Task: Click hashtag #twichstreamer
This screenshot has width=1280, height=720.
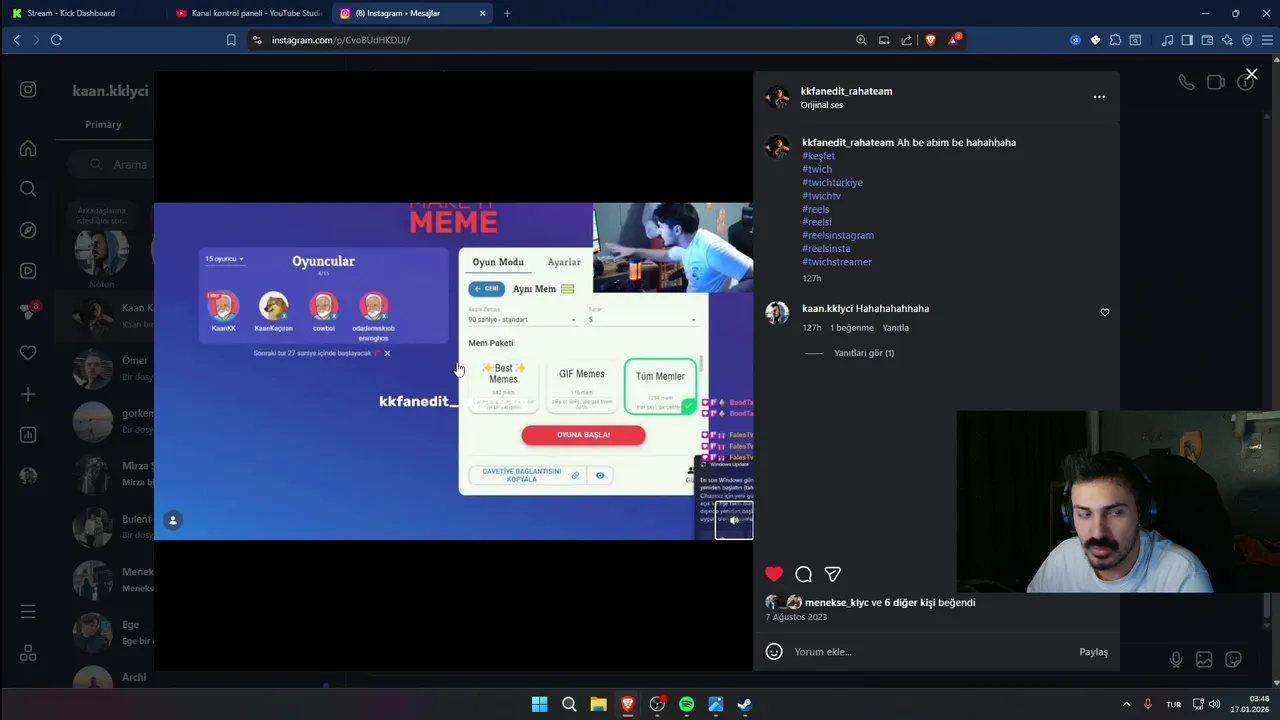Action: [x=837, y=262]
